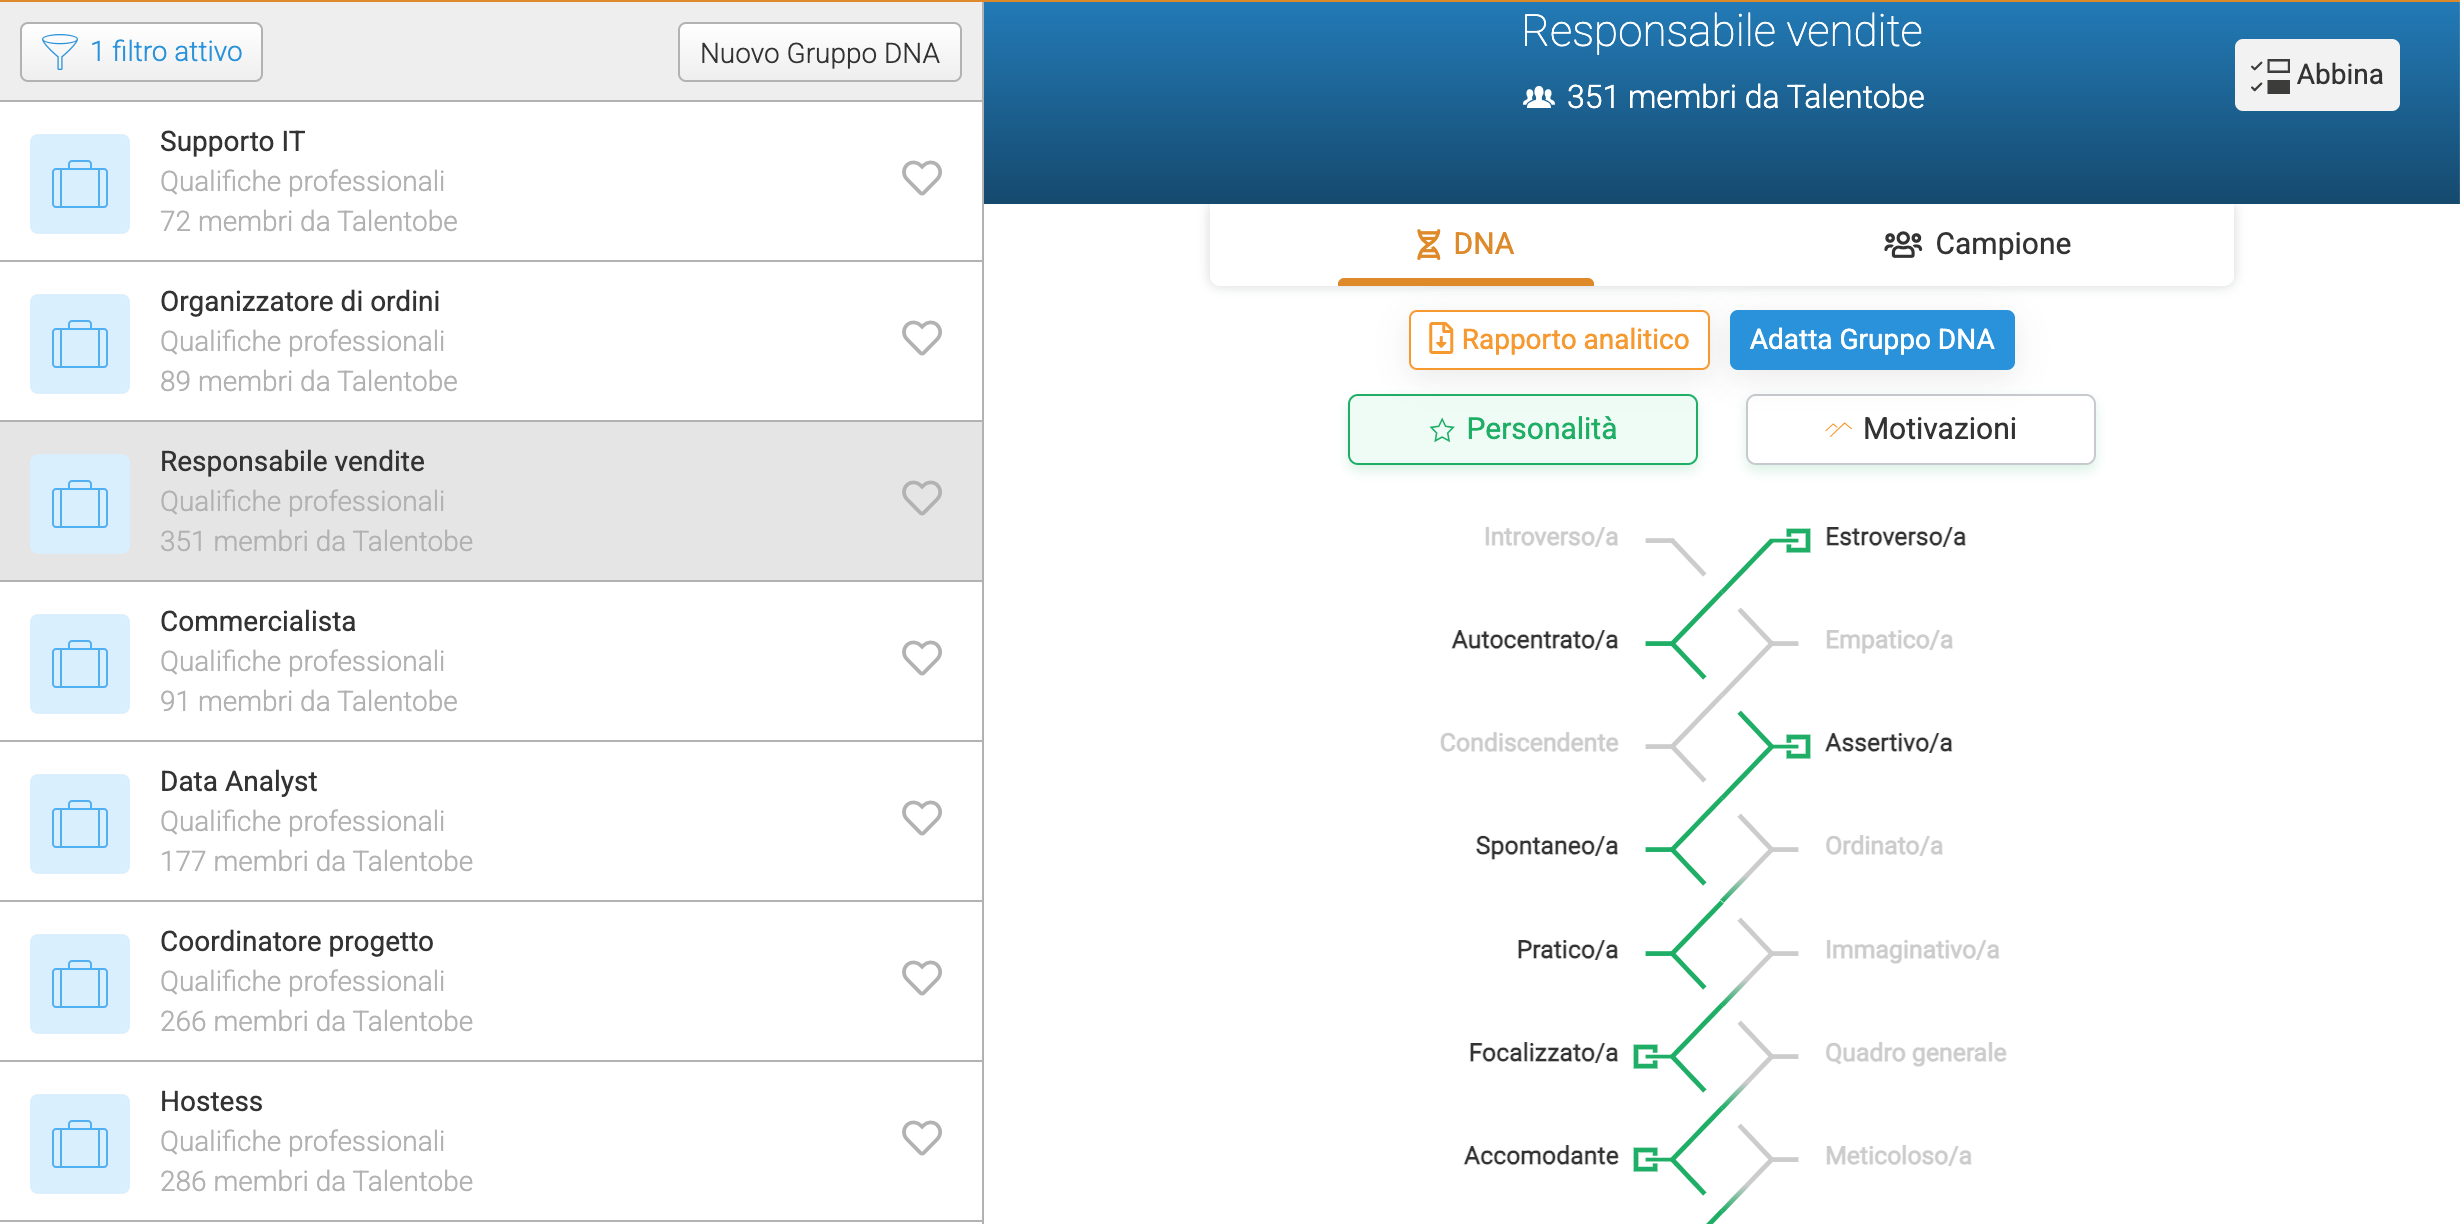Click the Assertivo/a DNA marker square
2460x1224 pixels.
[1798, 746]
